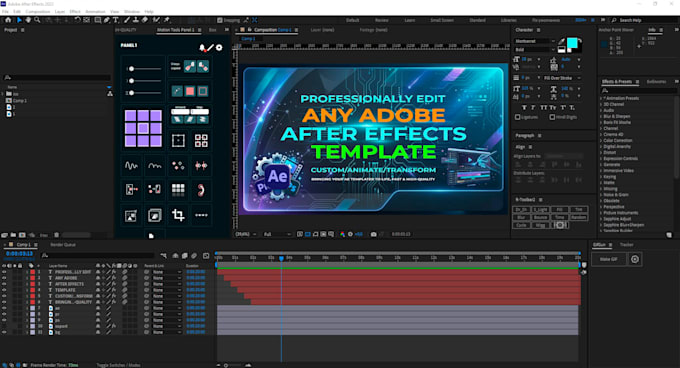This screenshot has height=368, width=680.
Task: Click the gear icon in Motion Tools panel
Action: pyautogui.click(x=219, y=48)
